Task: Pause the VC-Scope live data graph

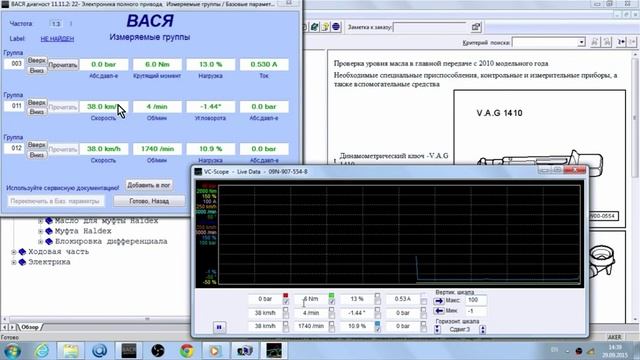Action: [x=219, y=327]
